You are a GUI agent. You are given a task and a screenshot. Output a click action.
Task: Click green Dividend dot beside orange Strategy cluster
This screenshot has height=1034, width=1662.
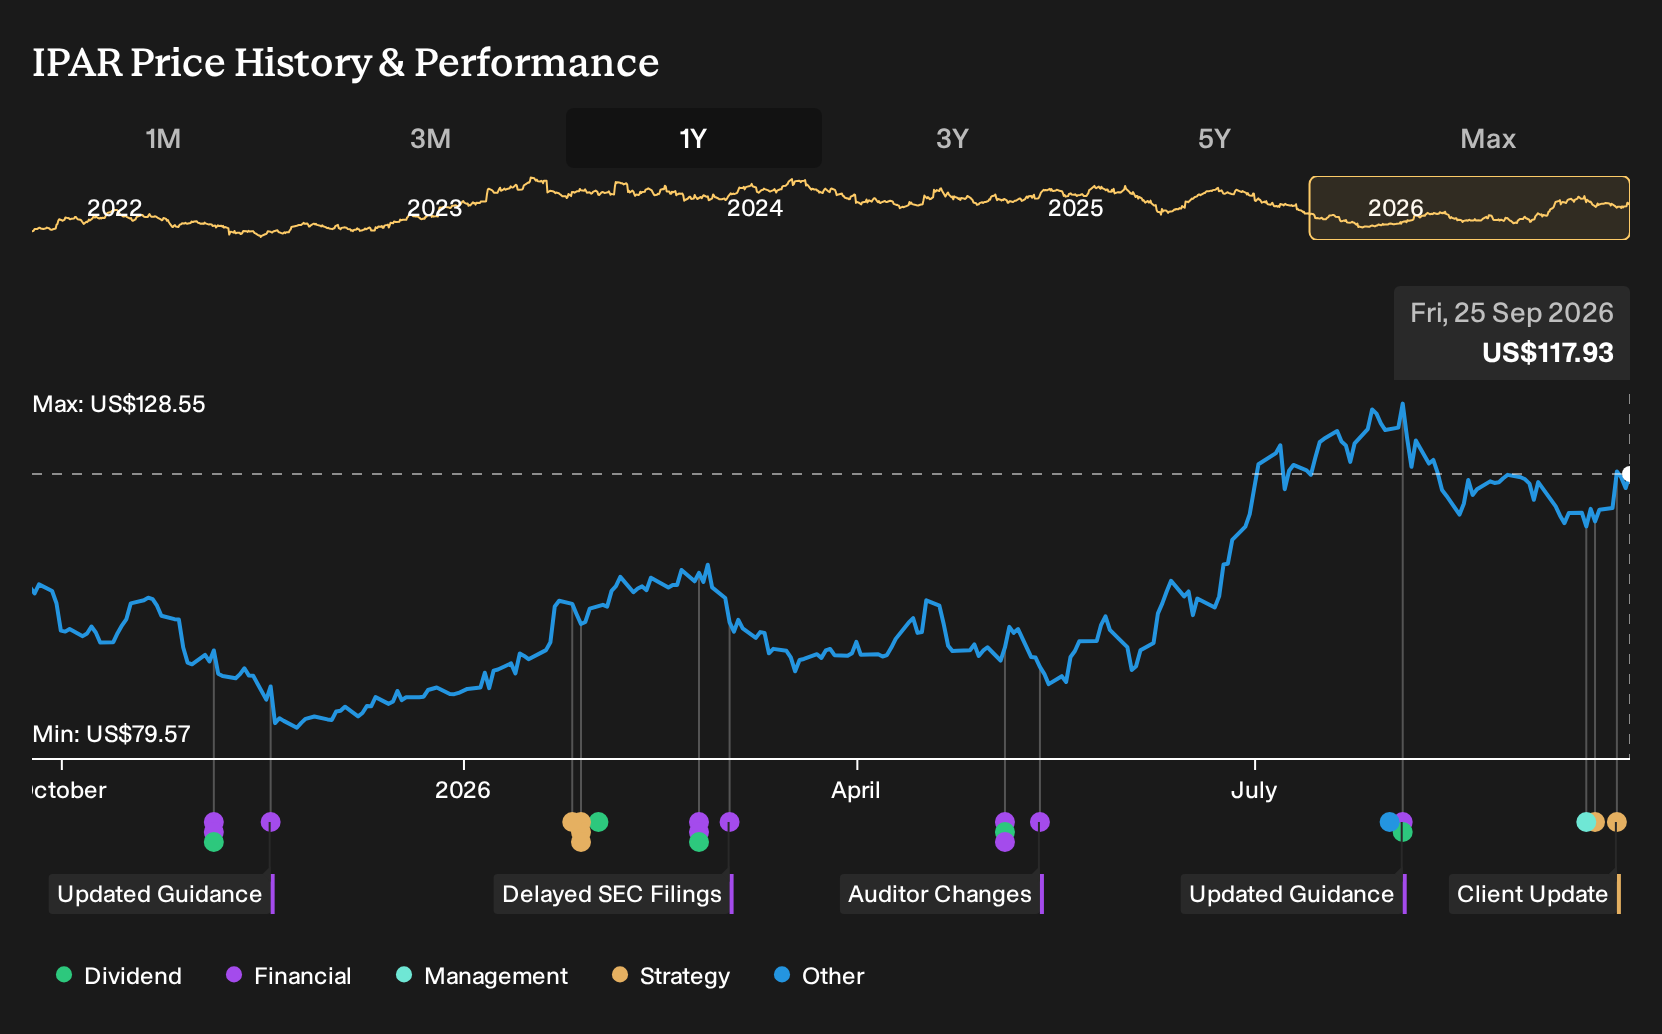[x=599, y=822]
